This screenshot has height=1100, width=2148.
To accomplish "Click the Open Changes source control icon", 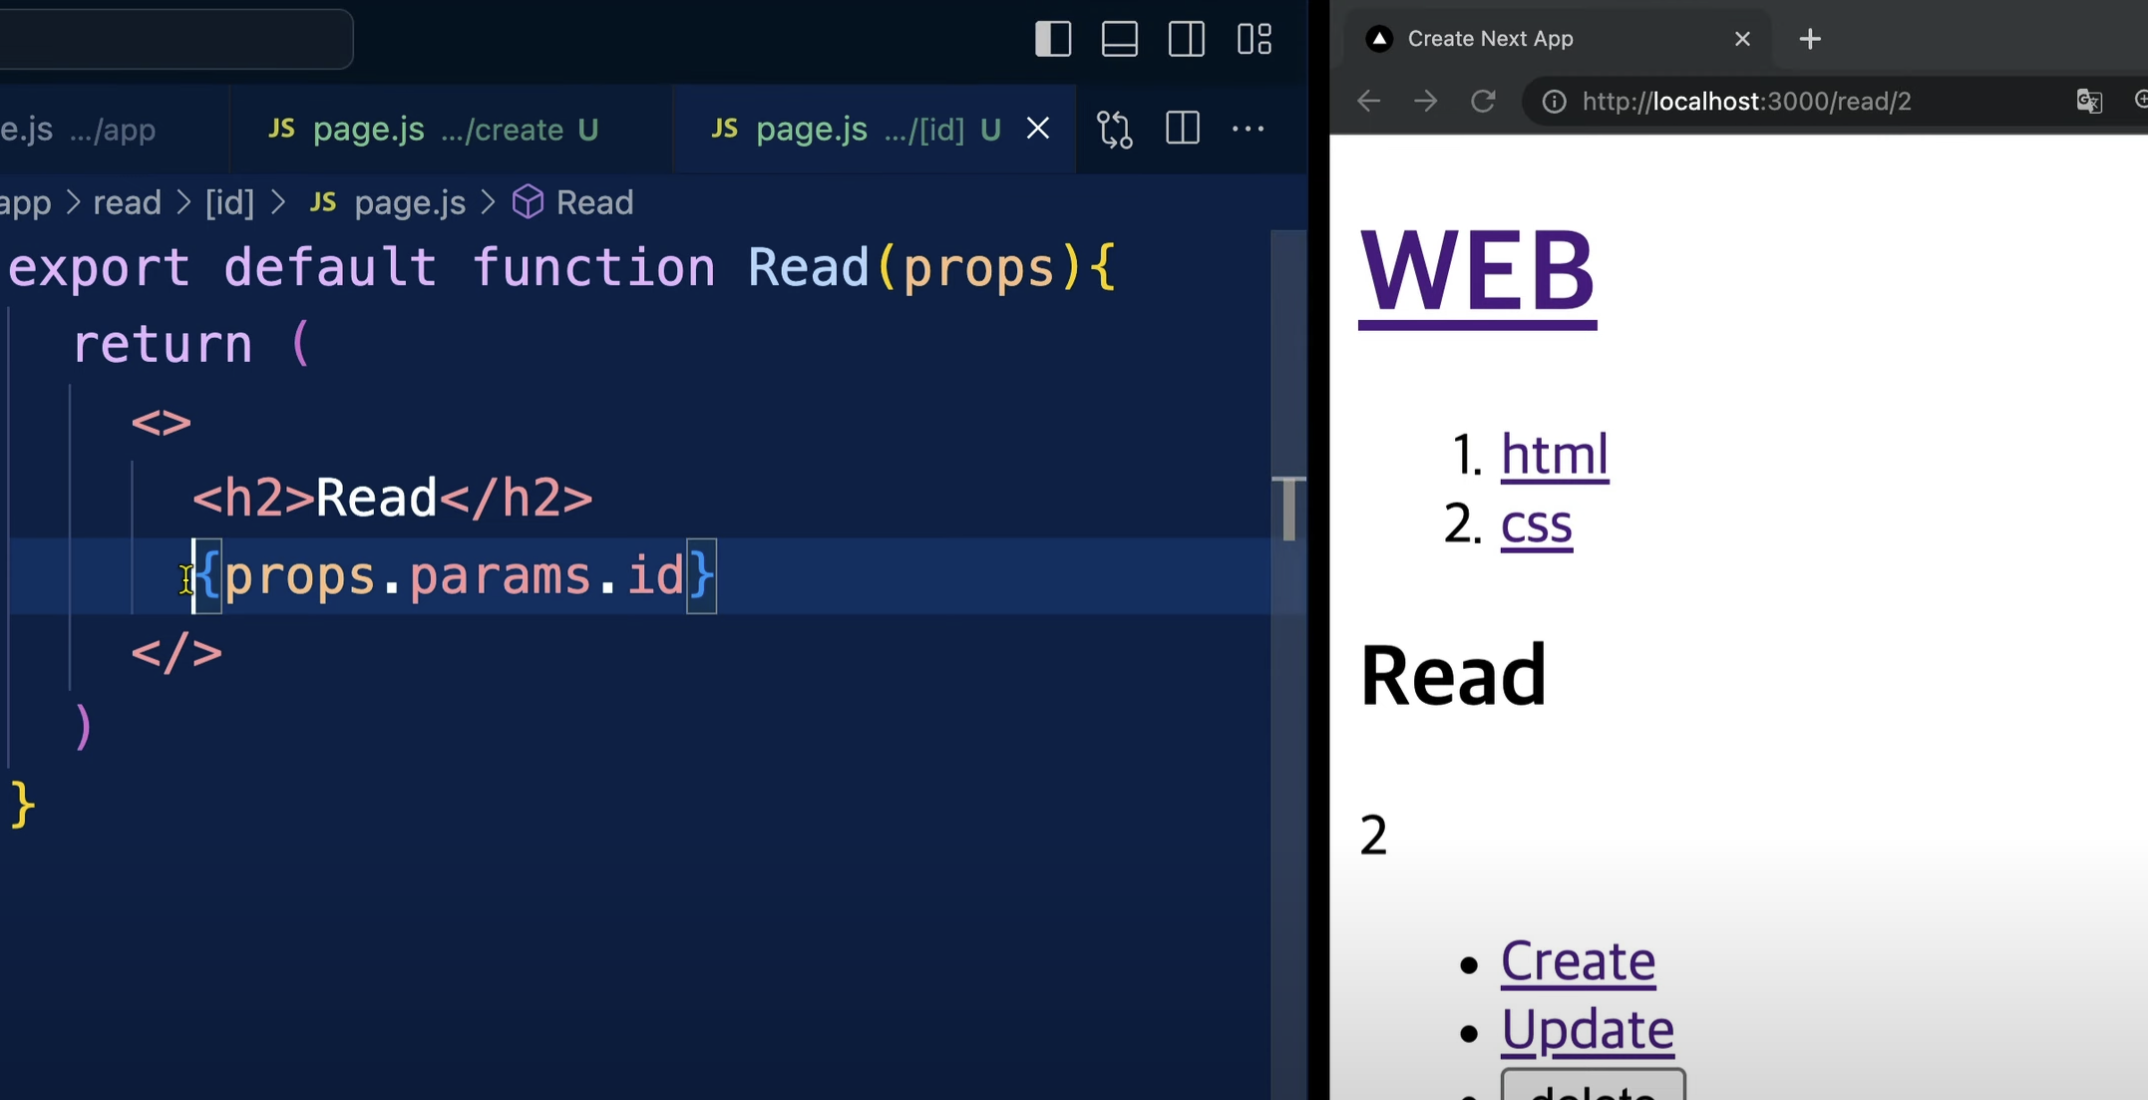I will (x=1114, y=129).
